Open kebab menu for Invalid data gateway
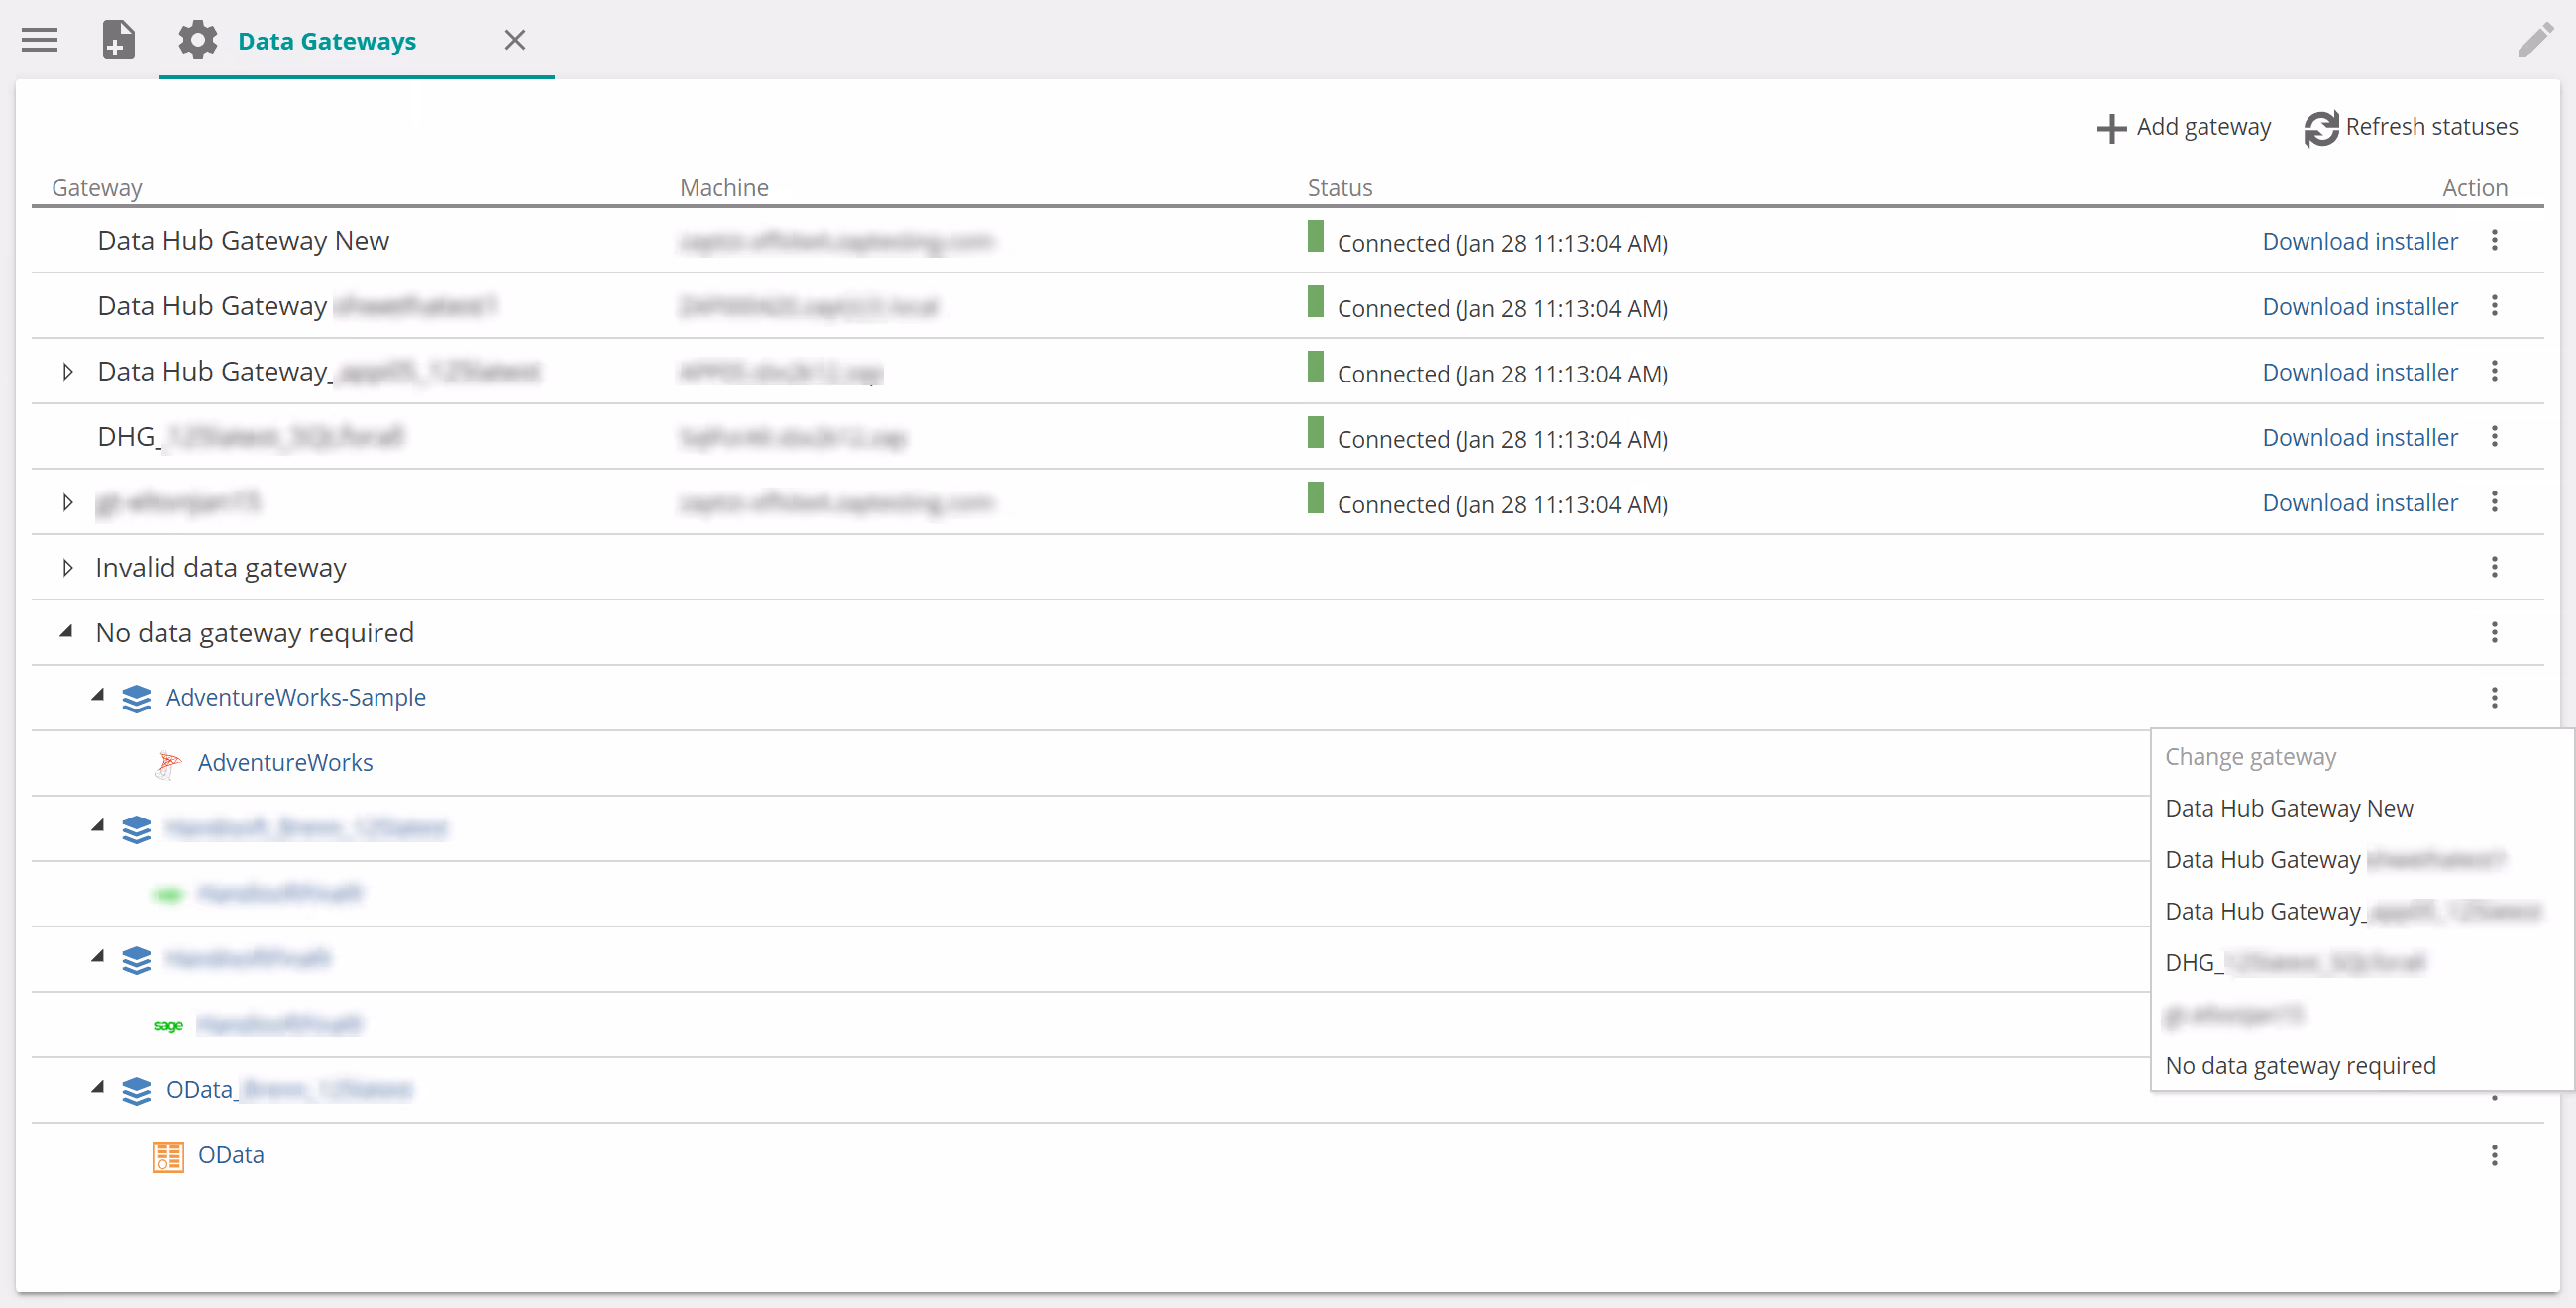2576x1308 pixels. coord(2494,567)
